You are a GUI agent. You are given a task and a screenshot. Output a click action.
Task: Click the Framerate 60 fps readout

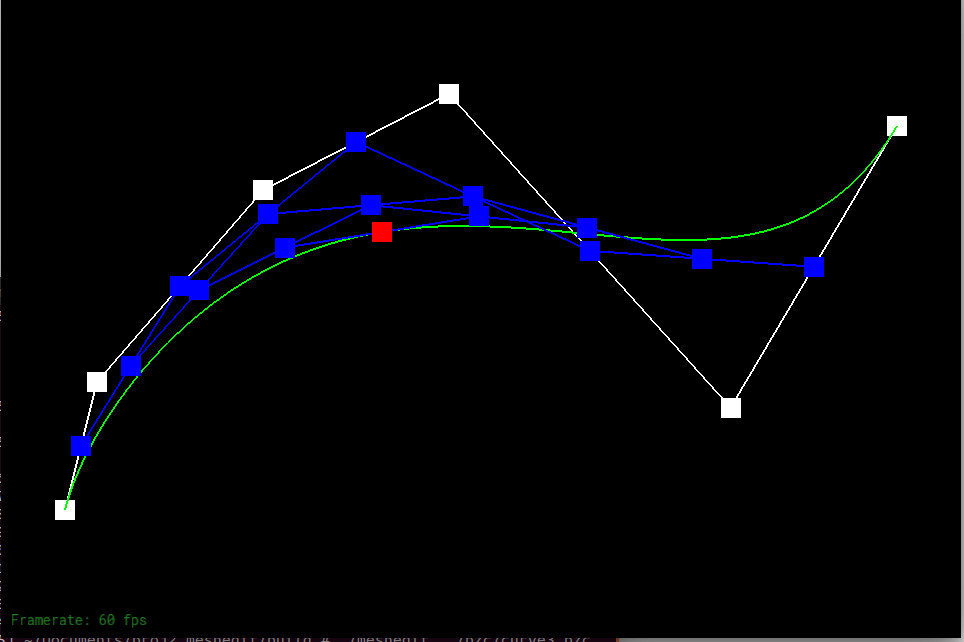click(x=79, y=620)
